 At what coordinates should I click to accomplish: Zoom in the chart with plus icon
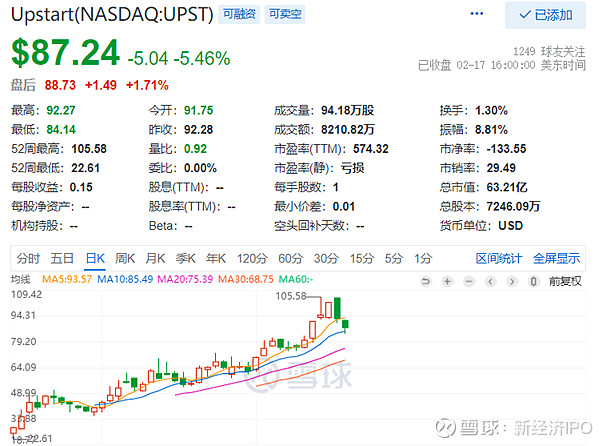click(x=447, y=281)
